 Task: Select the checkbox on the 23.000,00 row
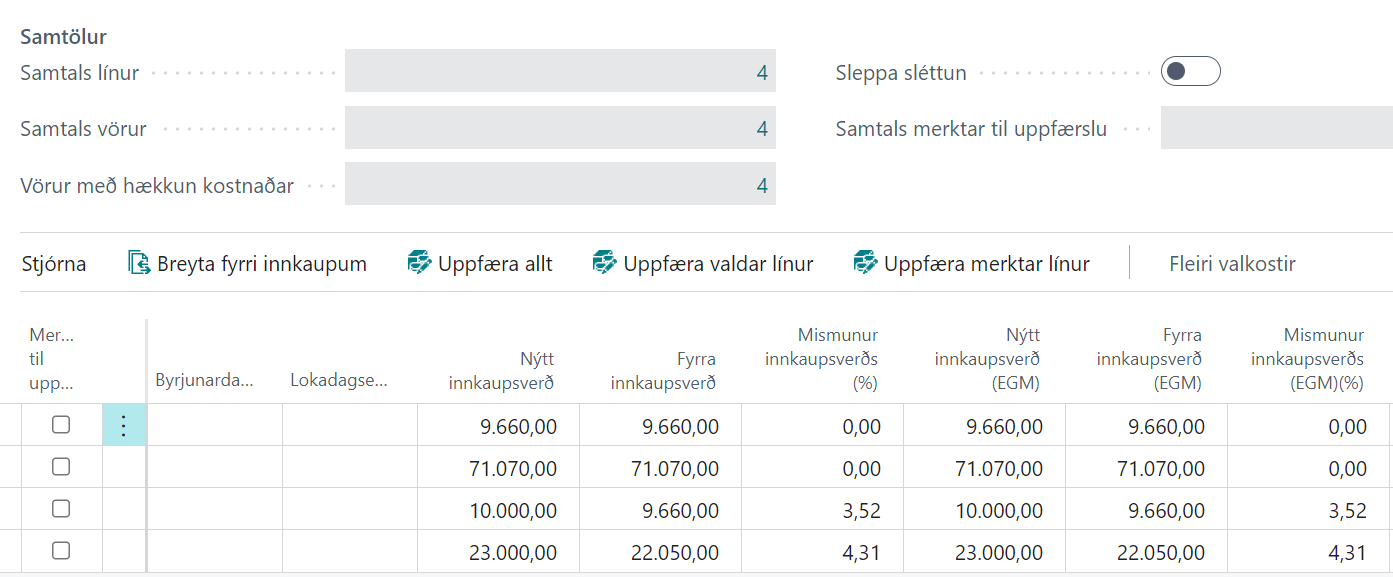coord(61,551)
